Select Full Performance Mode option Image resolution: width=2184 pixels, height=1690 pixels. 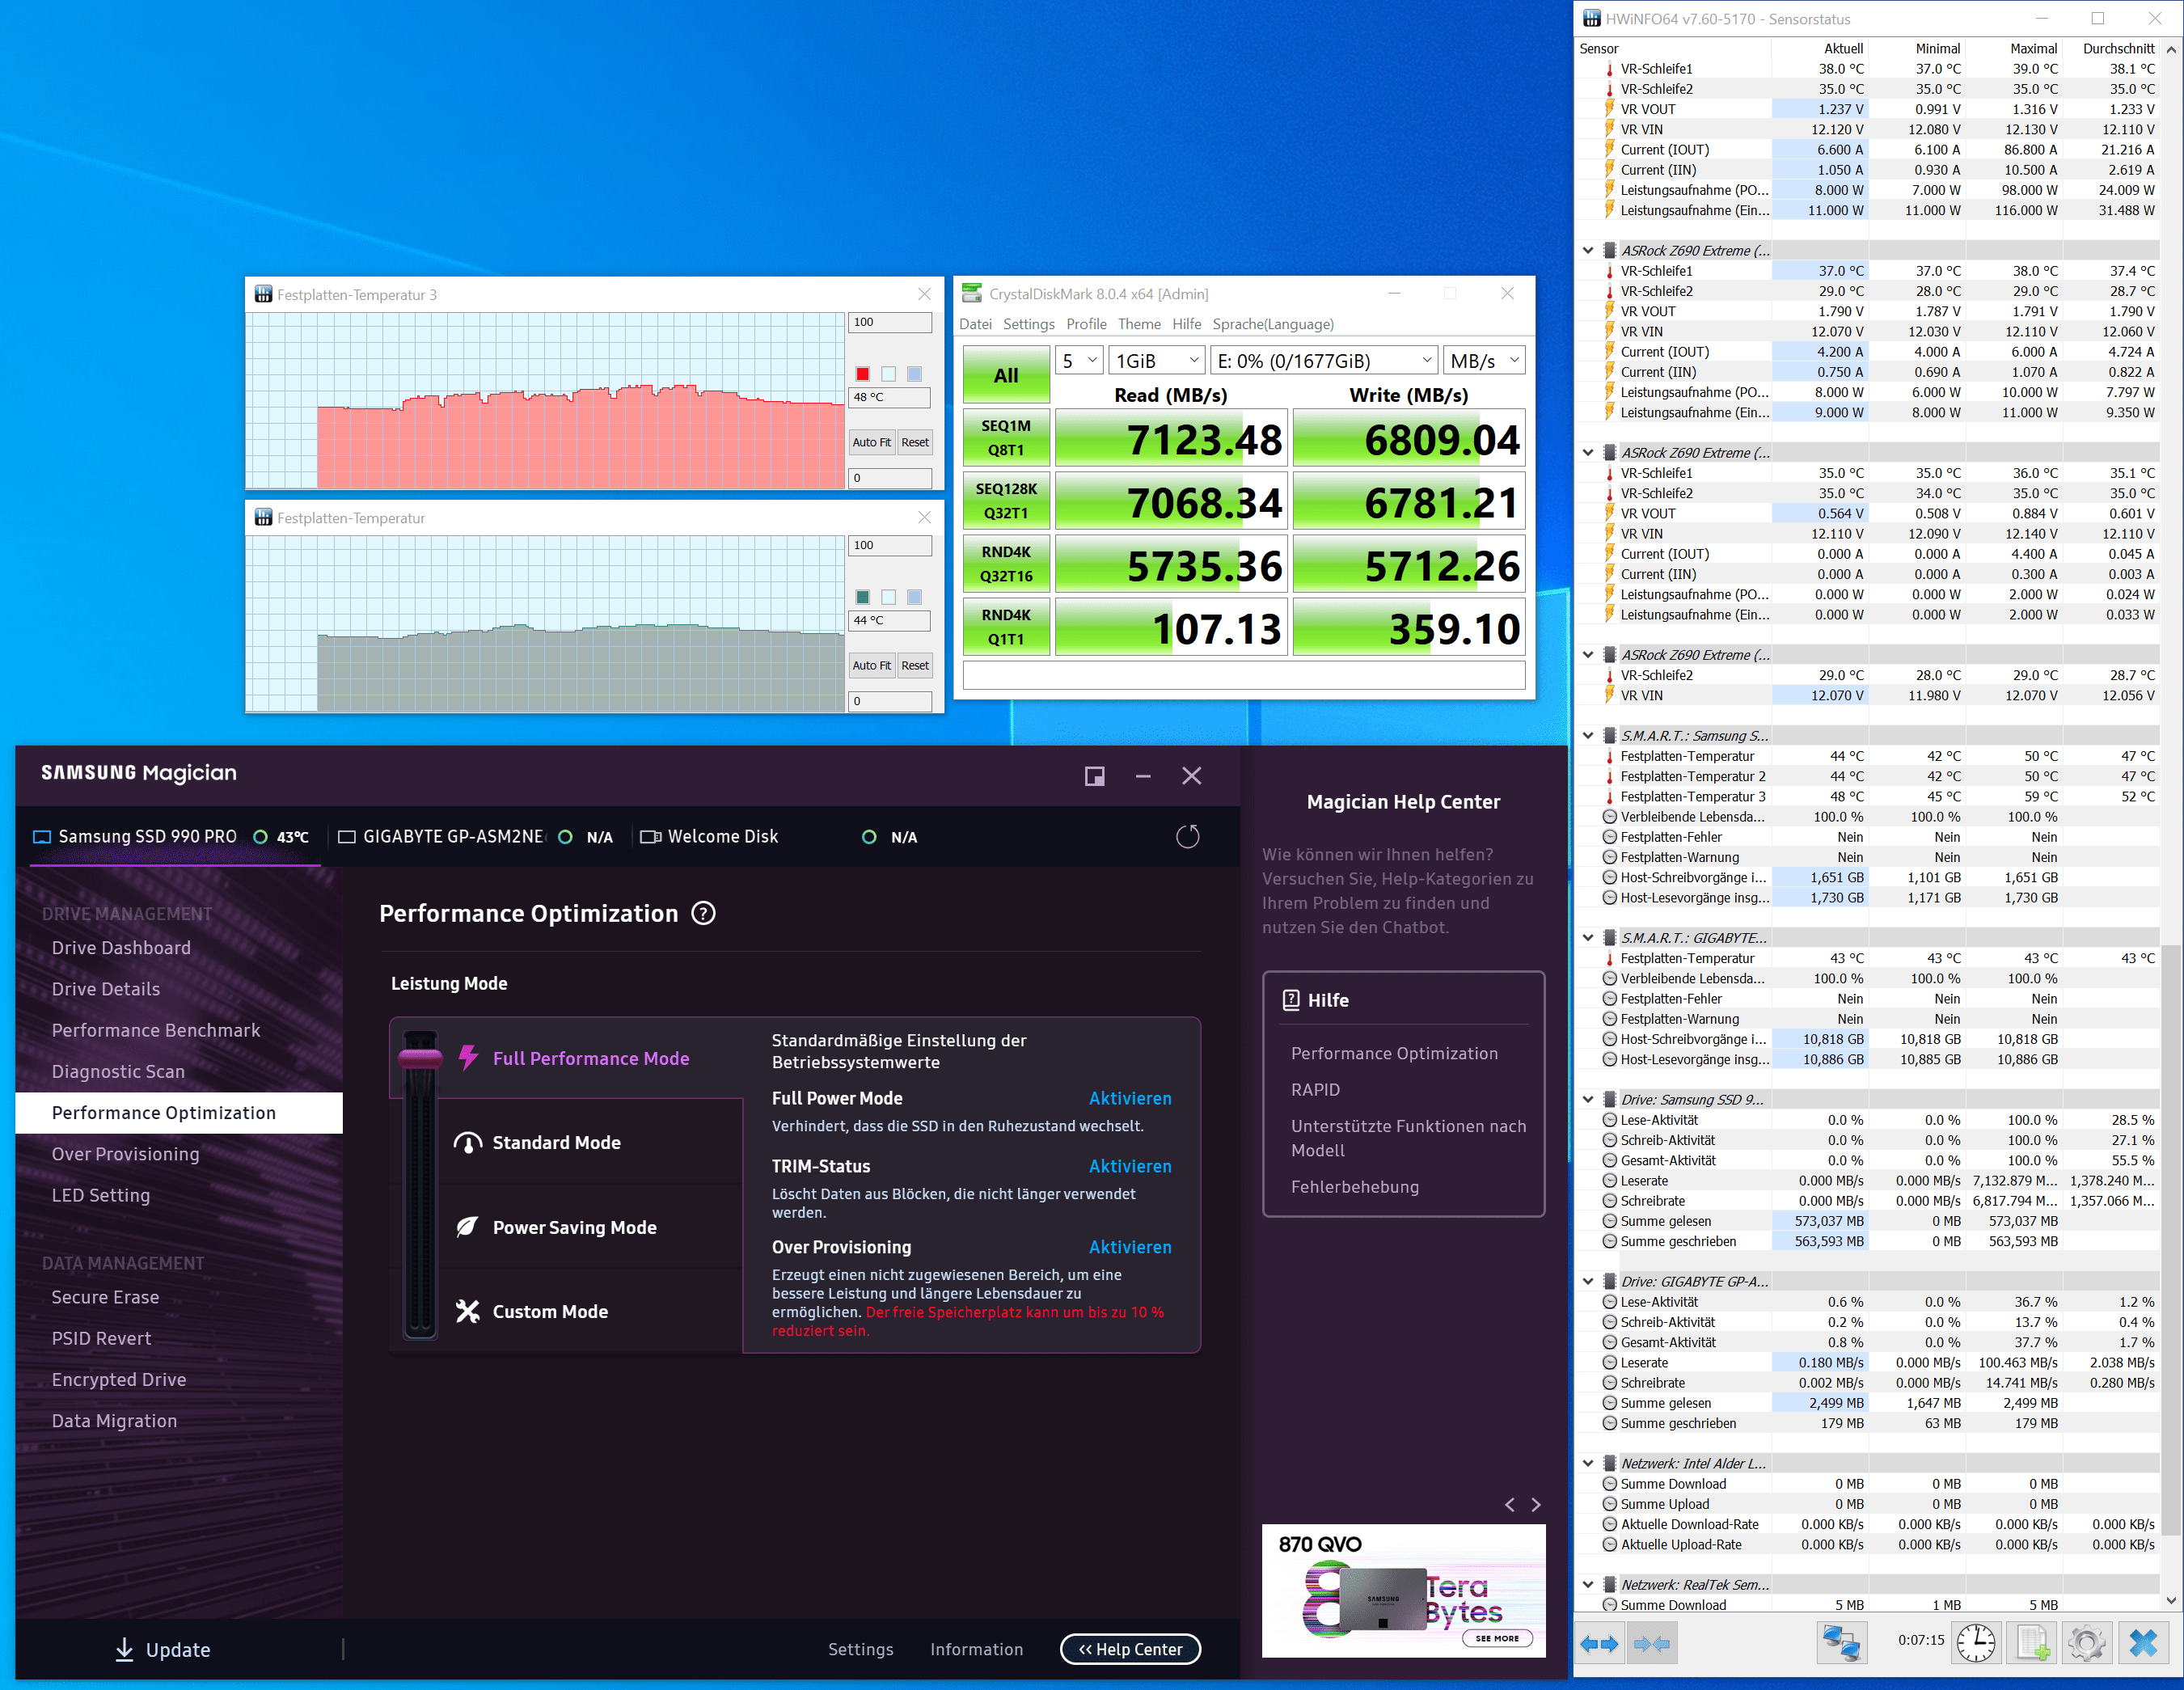(x=591, y=1058)
